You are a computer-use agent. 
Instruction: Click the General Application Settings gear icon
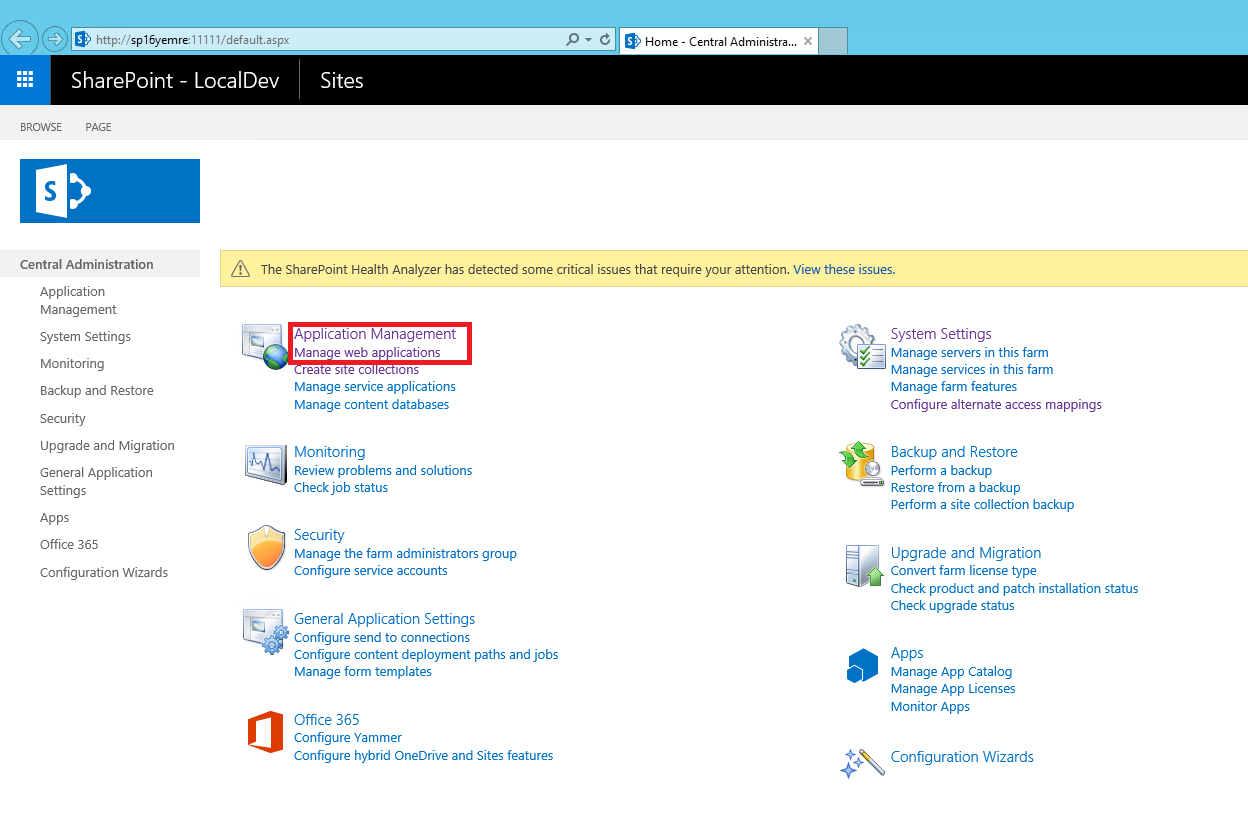click(265, 631)
